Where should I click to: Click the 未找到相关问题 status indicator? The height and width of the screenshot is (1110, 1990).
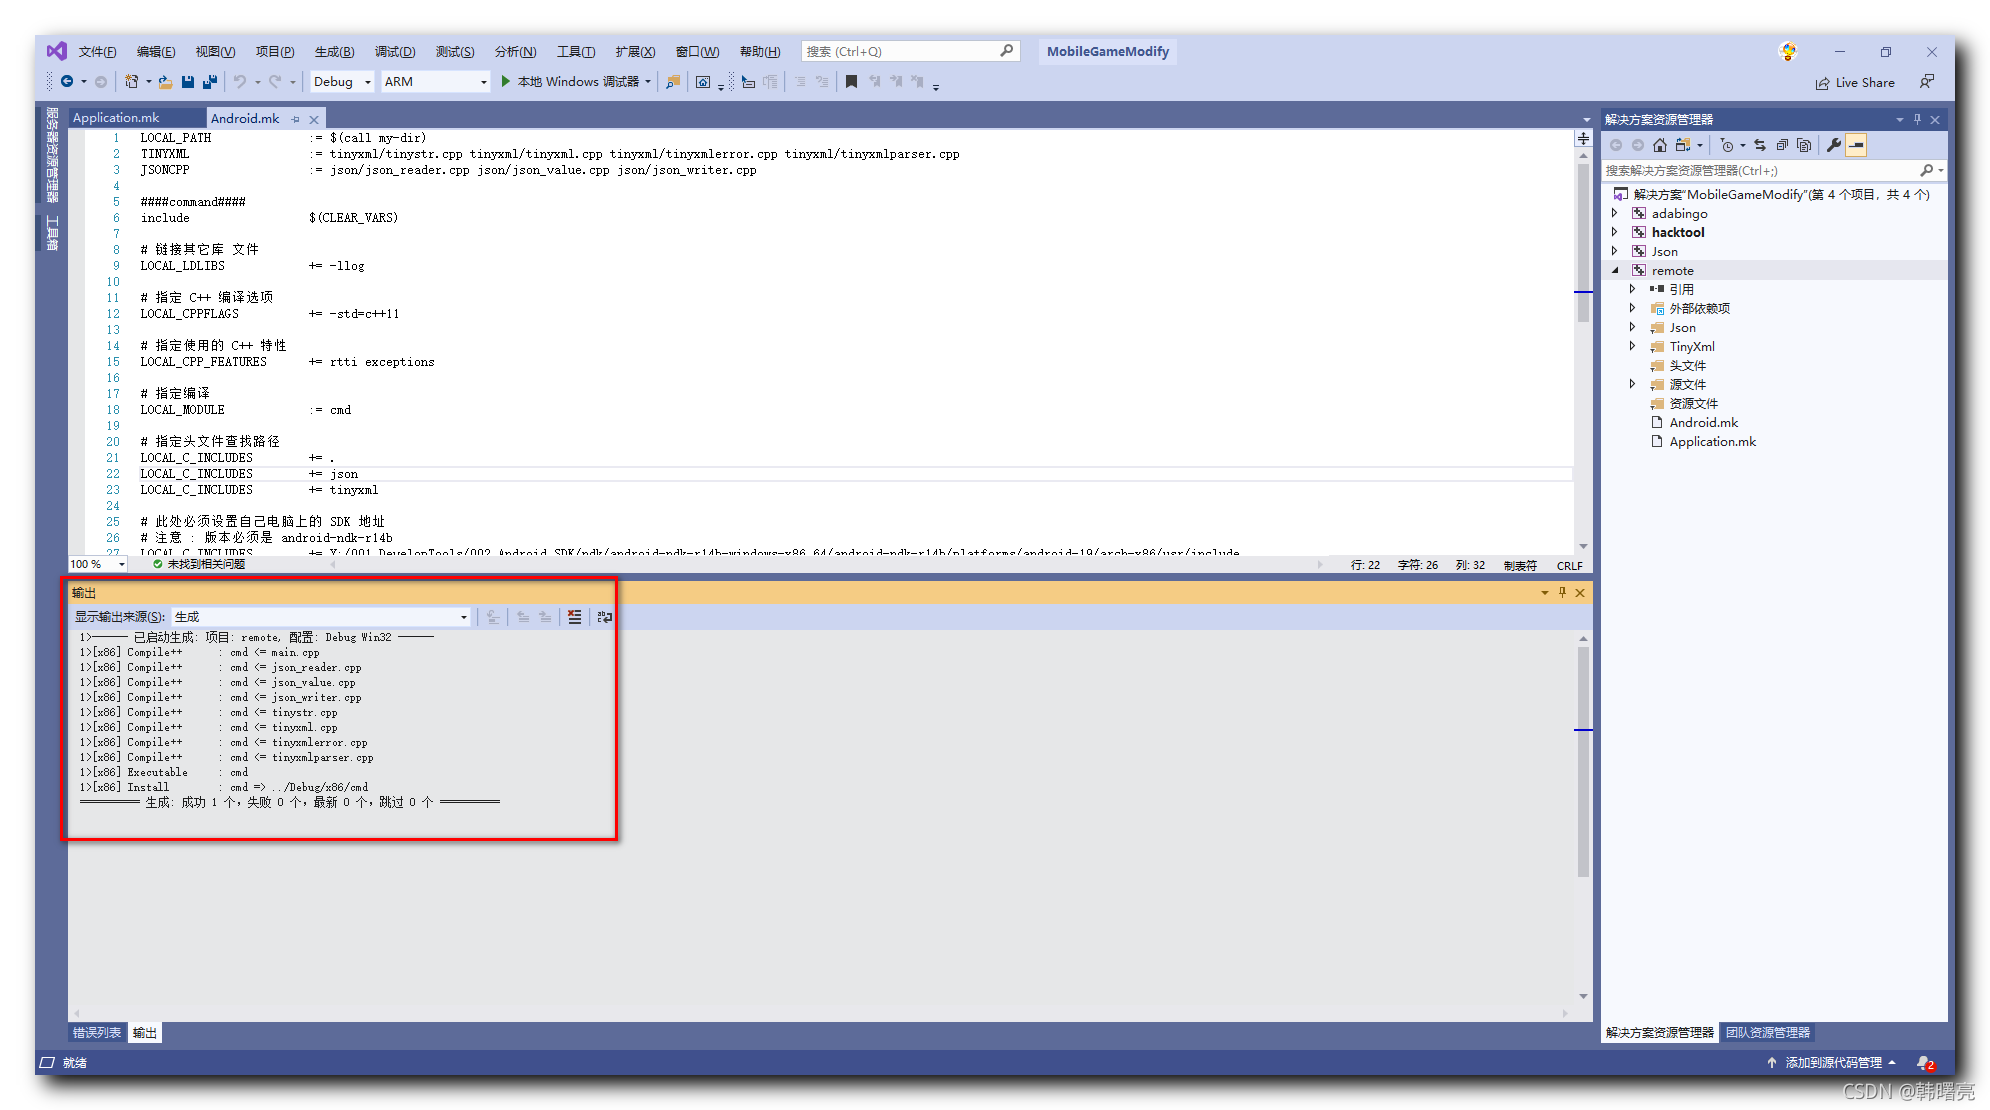pos(199,565)
